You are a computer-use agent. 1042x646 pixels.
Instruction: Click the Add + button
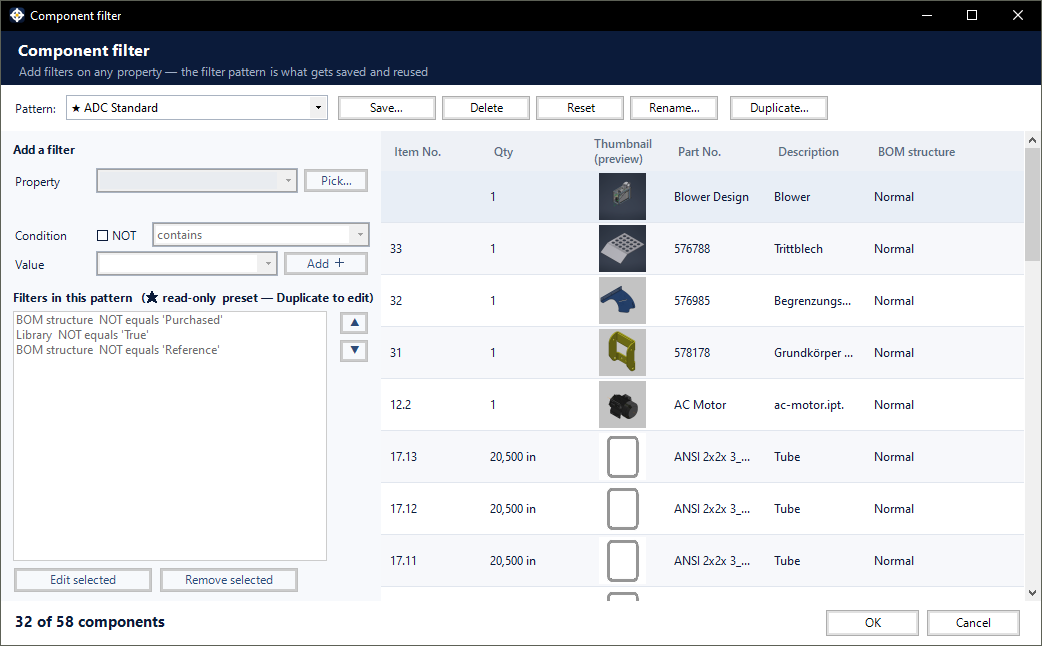(326, 264)
